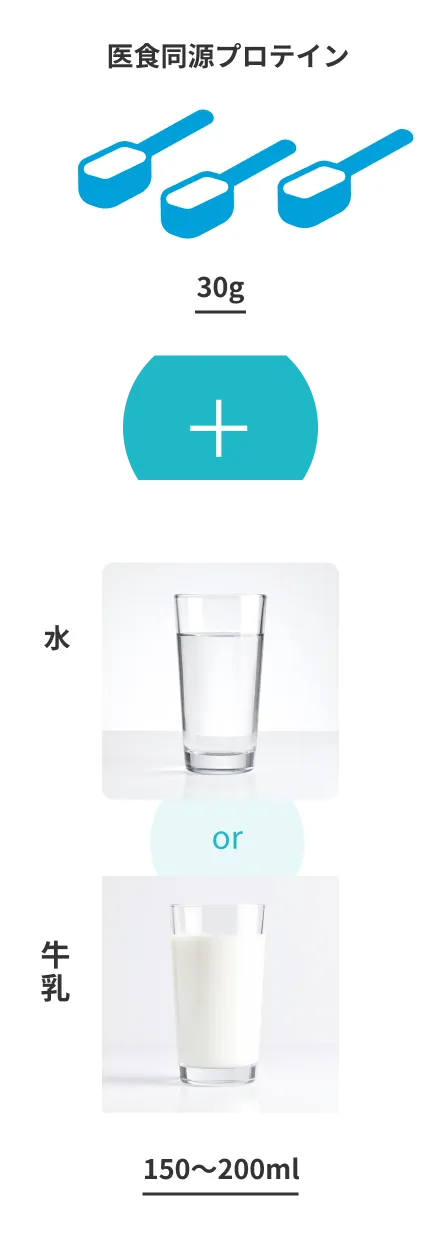Select the 150〜200ml volume text
Screen dimensions: 441x1241
point(221,1168)
